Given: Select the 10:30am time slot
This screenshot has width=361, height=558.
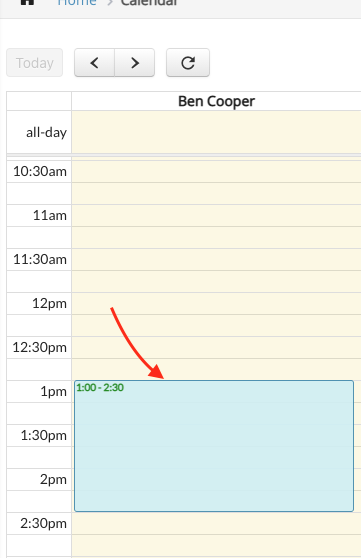Looking at the screenshot, I should click(216, 172).
